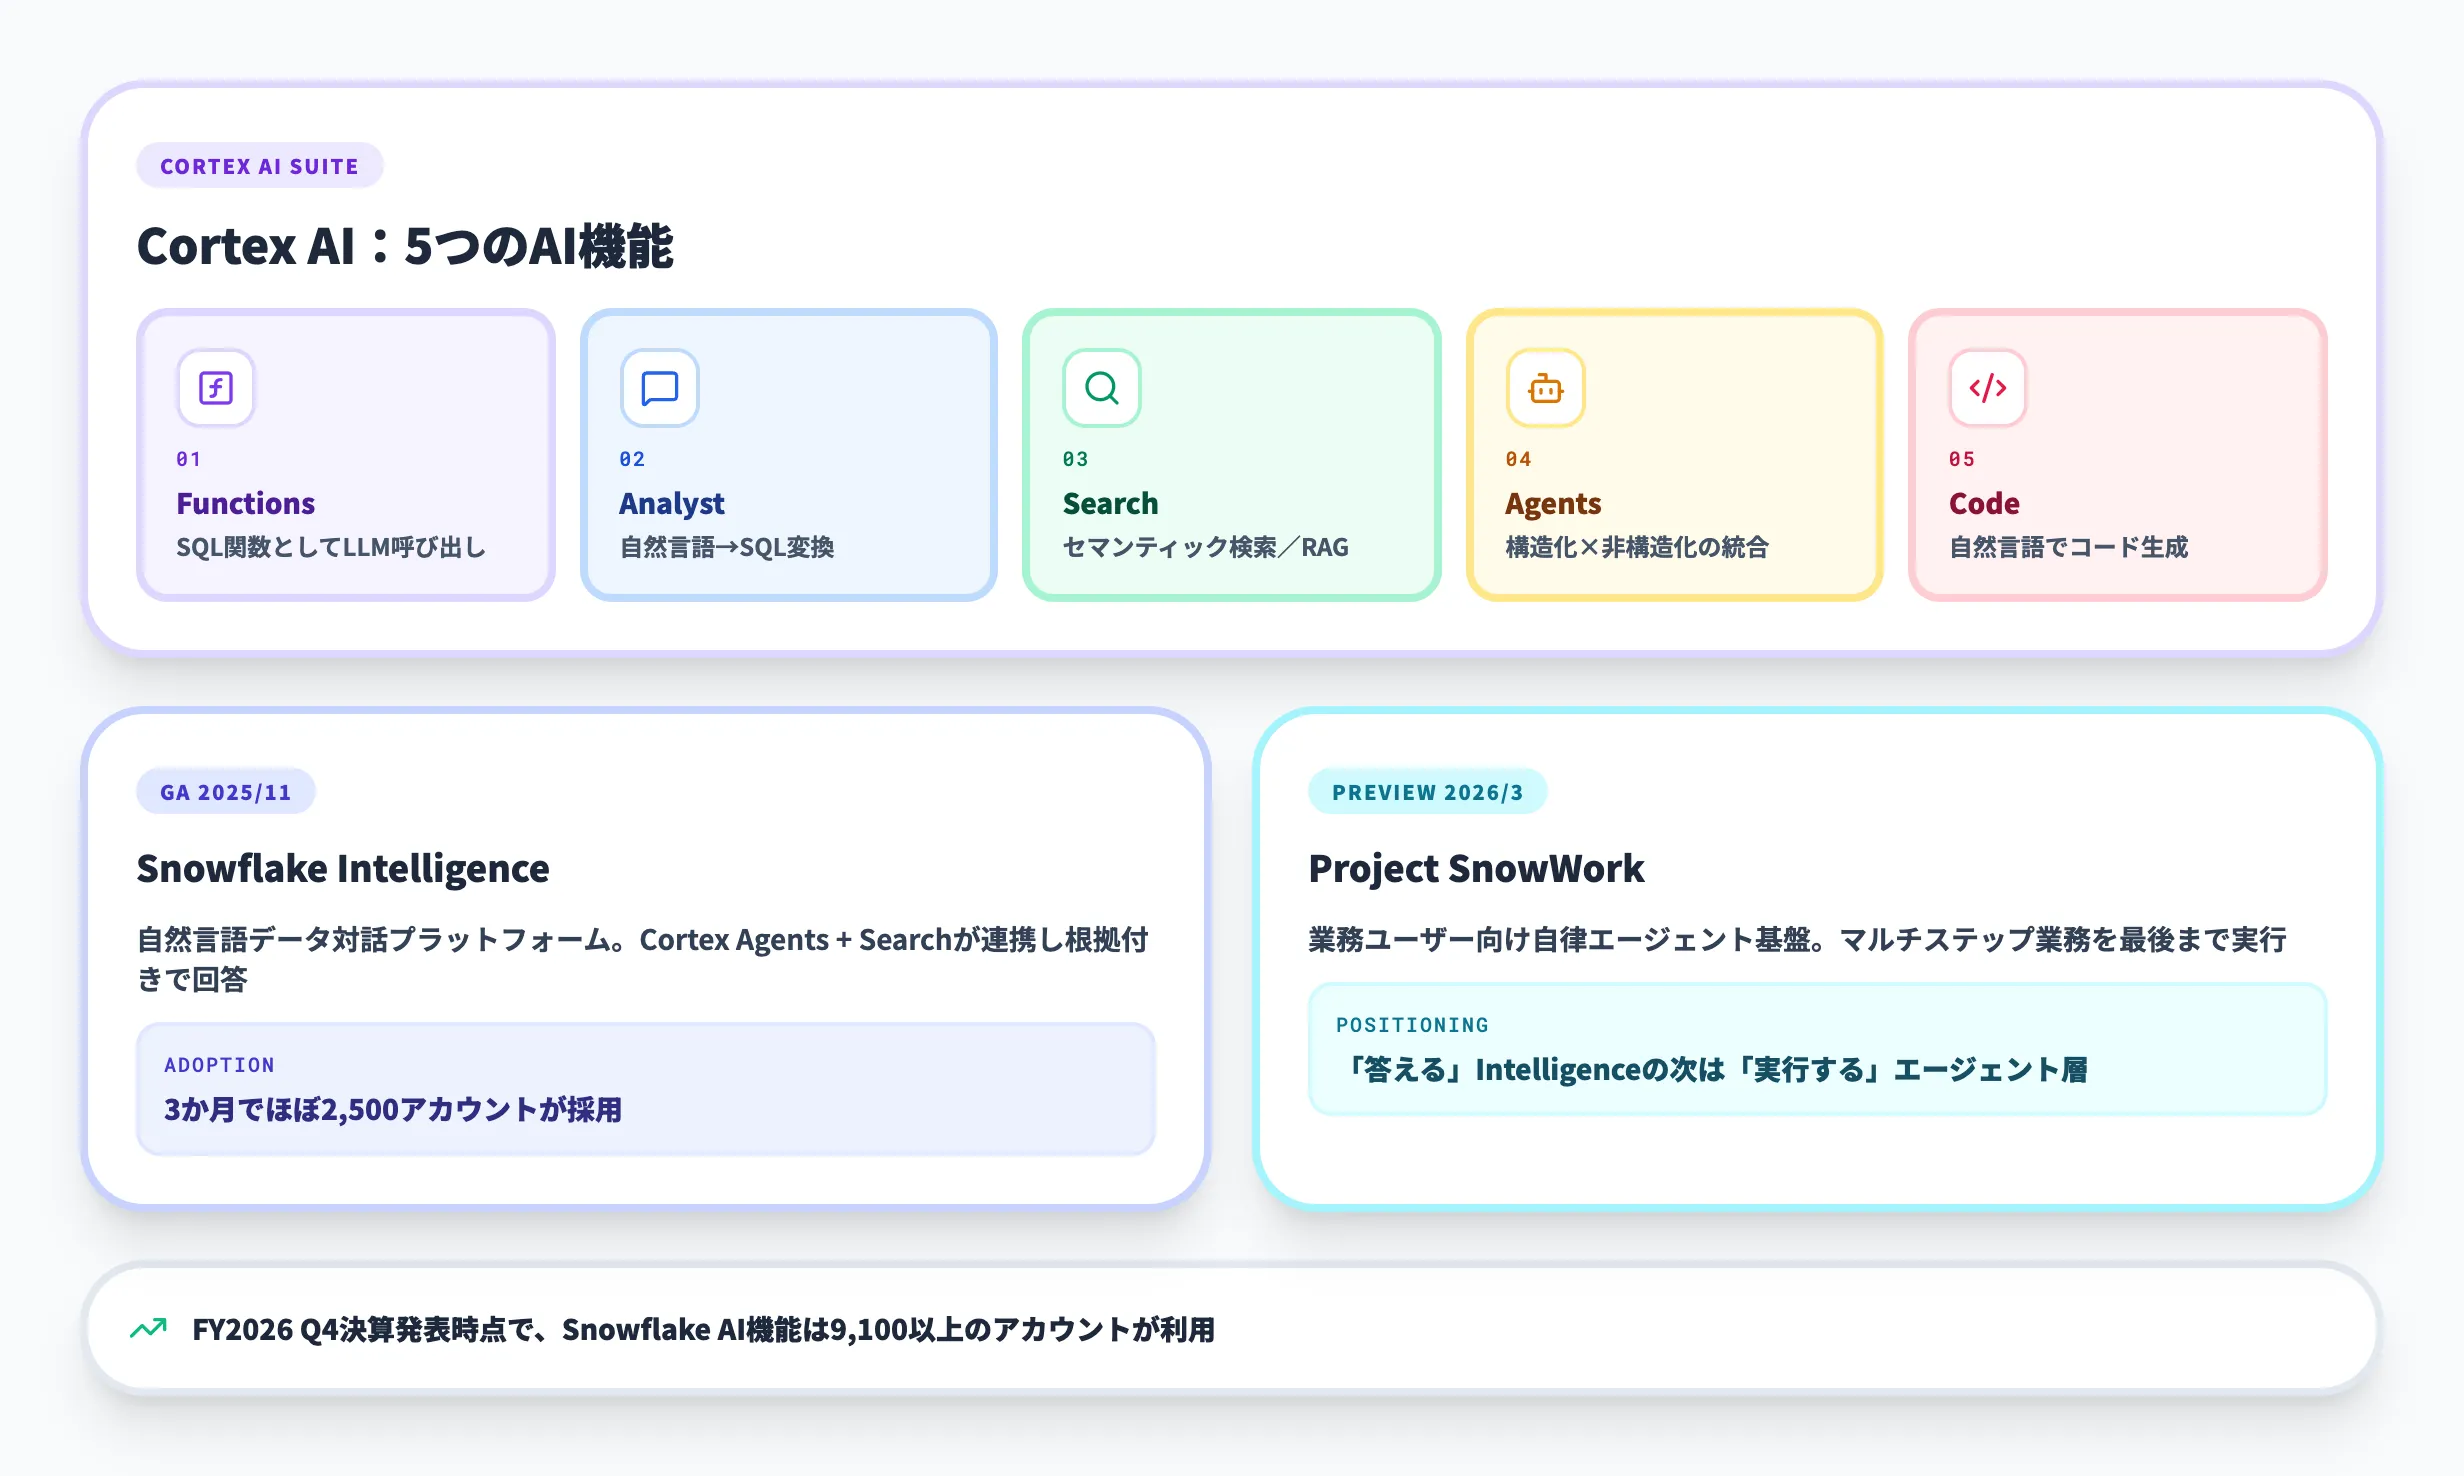Viewport: 2464px width, 1476px height.
Task: Select the PREVIEW 2026/3 badge
Action: click(1427, 791)
